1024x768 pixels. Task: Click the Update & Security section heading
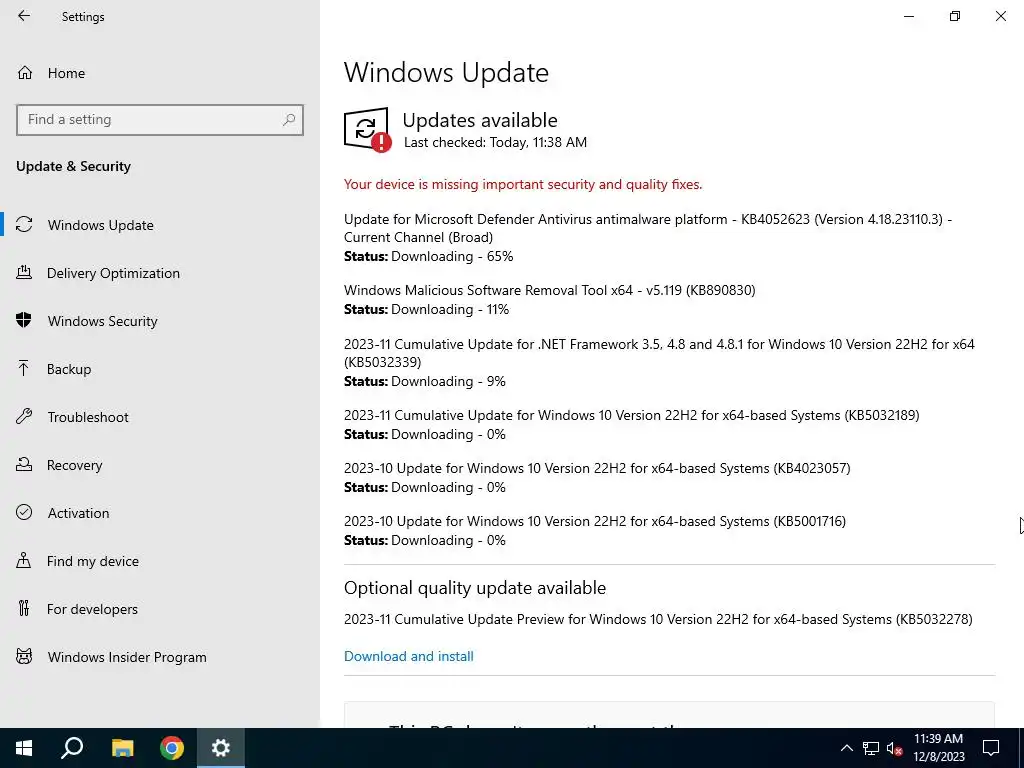coord(73,167)
